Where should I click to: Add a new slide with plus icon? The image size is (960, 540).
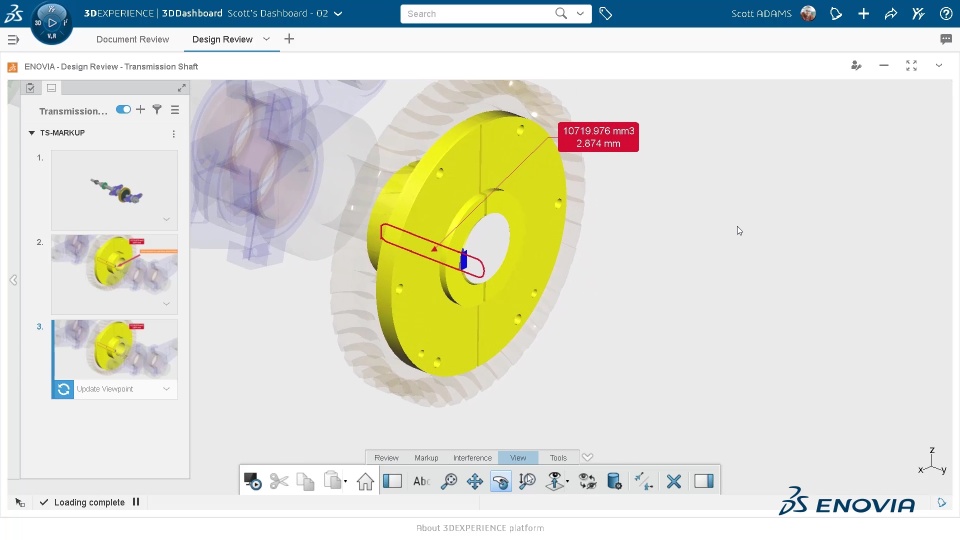click(x=140, y=110)
